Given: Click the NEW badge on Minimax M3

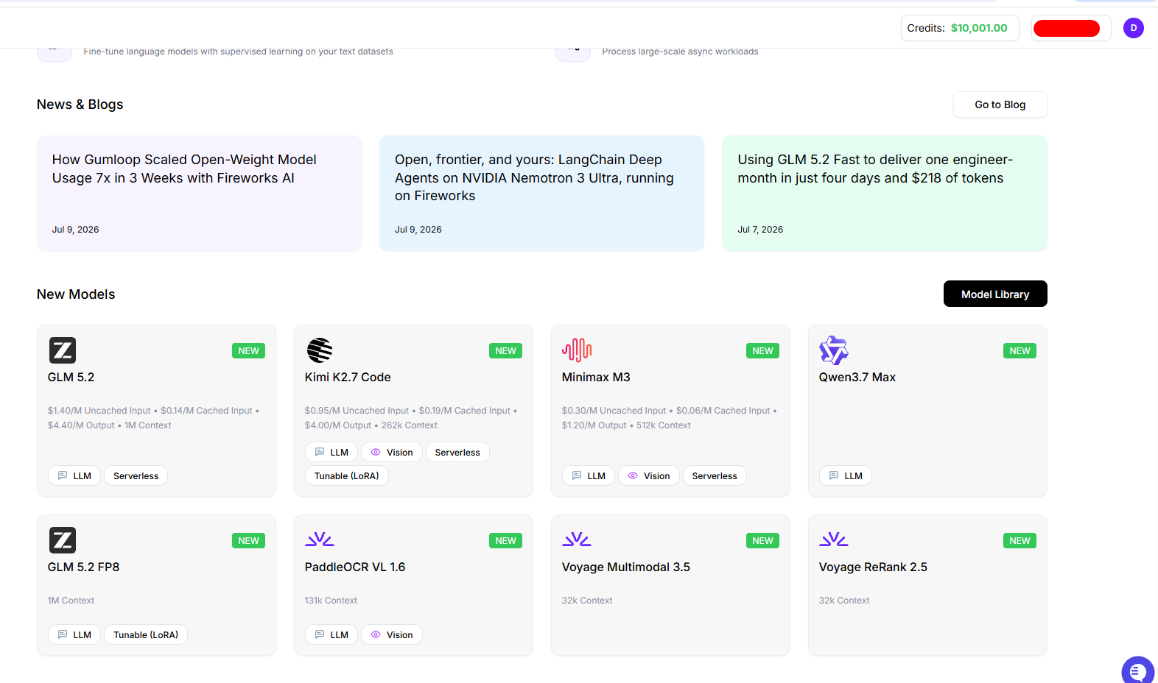Looking at the screenshot, I should [762, 351].
